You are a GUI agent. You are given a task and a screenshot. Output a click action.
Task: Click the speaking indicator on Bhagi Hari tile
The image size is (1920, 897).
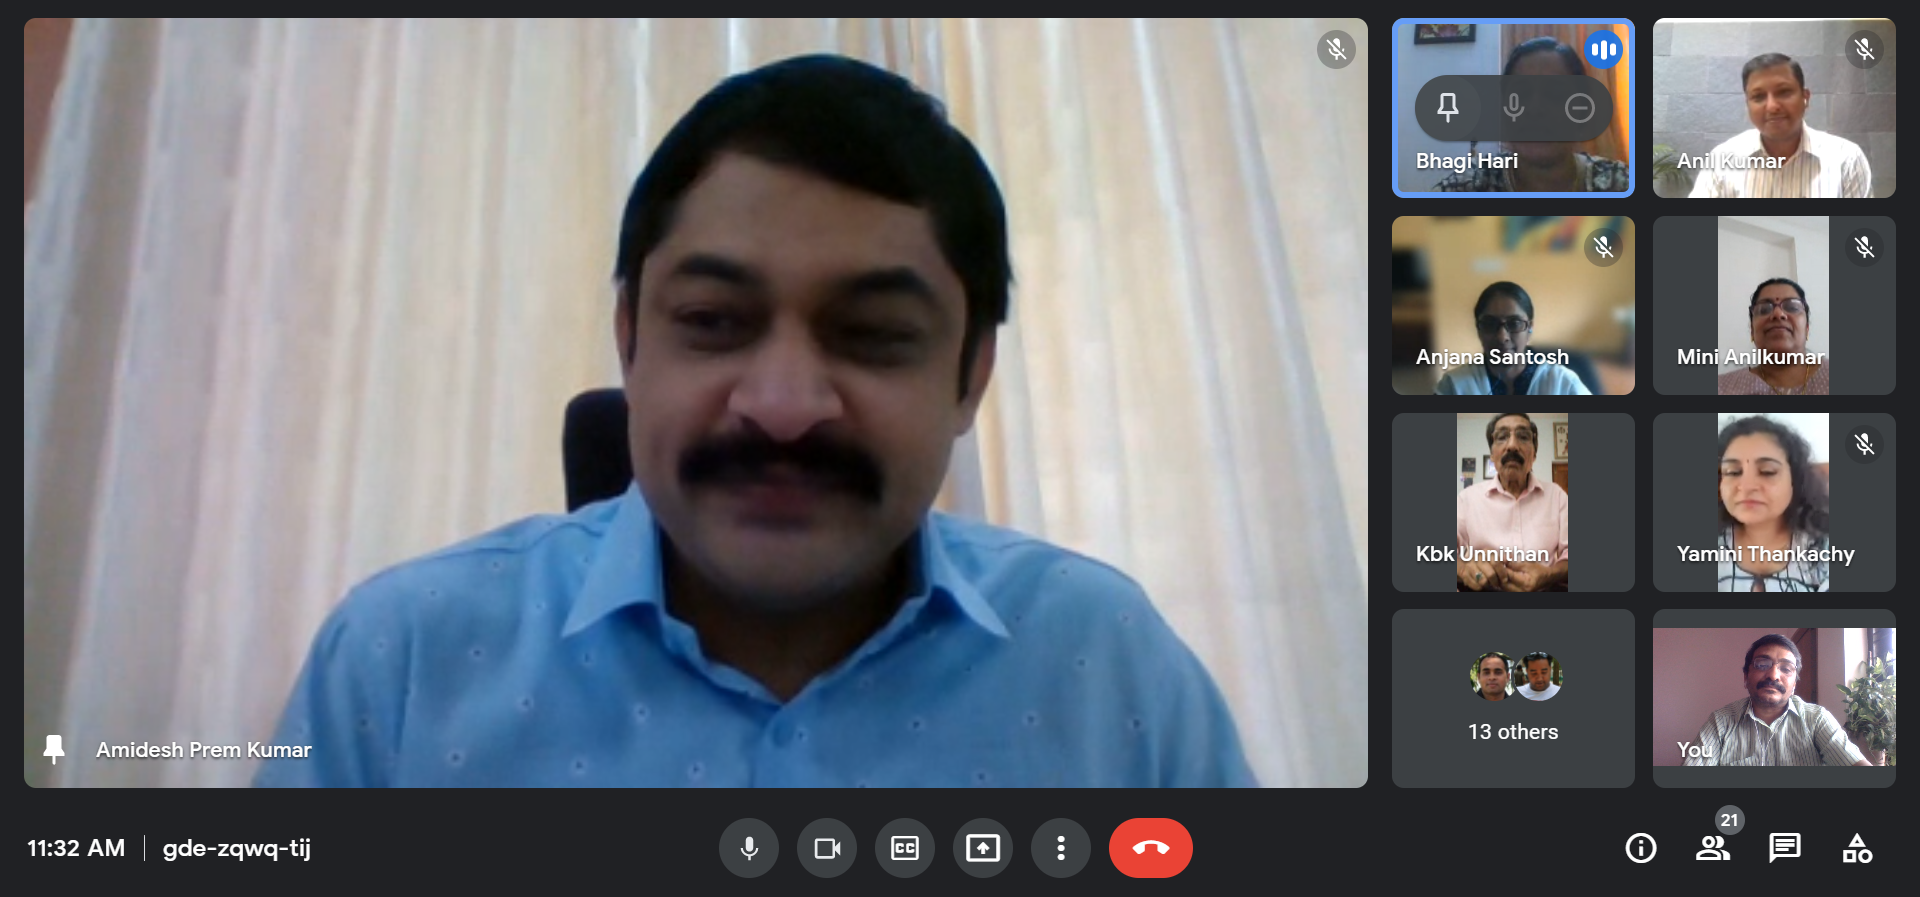(1604, 49)
